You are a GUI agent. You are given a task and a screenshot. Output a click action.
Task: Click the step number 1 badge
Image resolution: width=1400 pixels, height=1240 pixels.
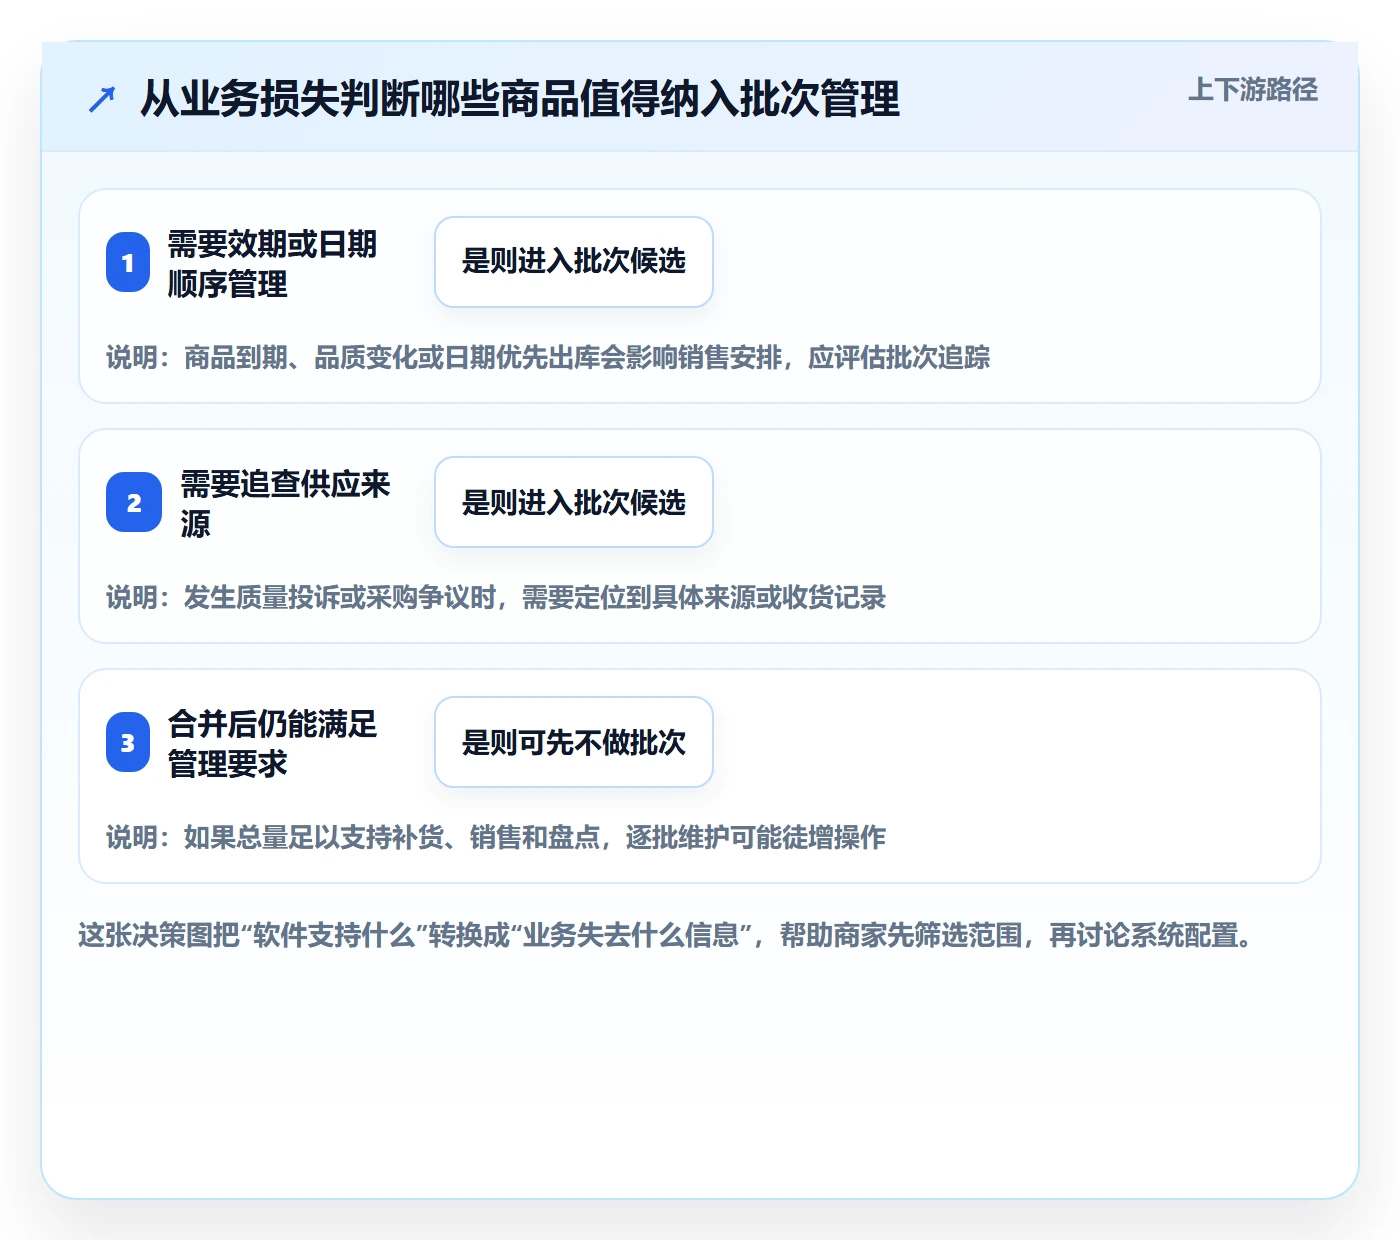click(x=128, y=262)
